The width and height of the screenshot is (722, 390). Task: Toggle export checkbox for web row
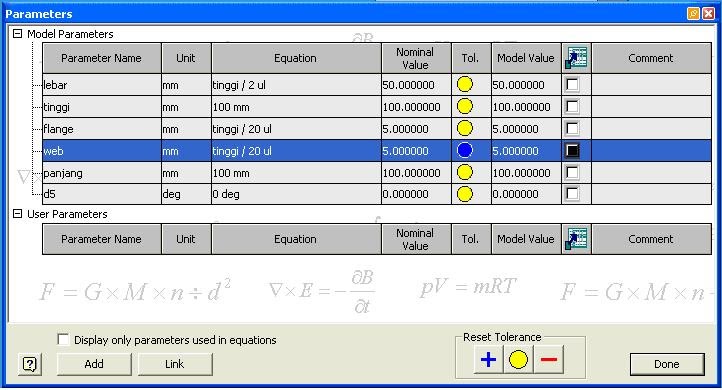572,151
